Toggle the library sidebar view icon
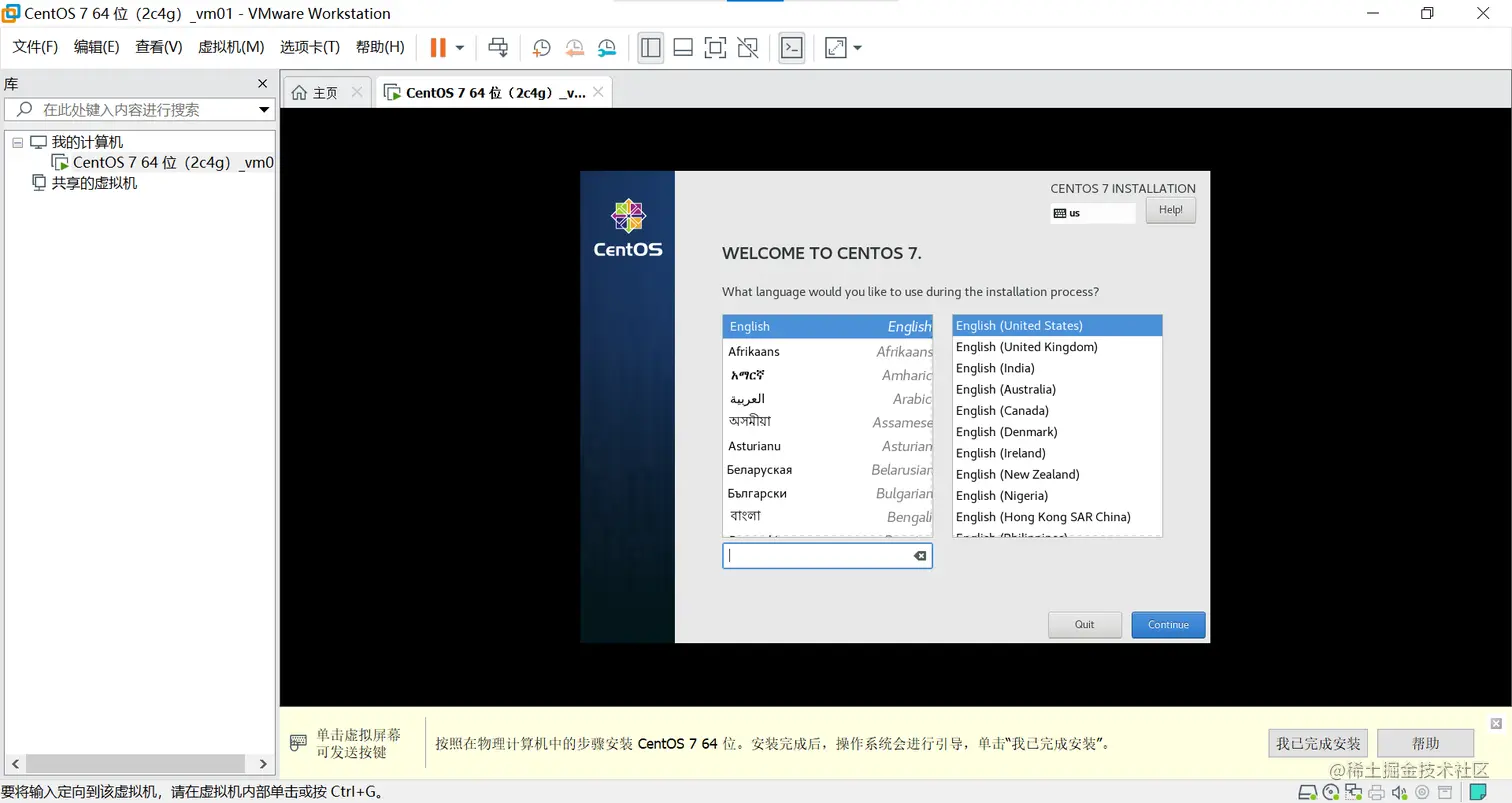Screen dimensions: 1512x803 click(x=651, y=47)
